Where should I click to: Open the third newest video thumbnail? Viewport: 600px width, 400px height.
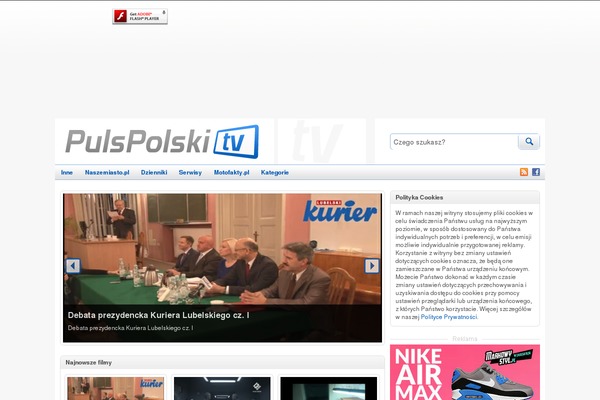click(x=329, y=389)
